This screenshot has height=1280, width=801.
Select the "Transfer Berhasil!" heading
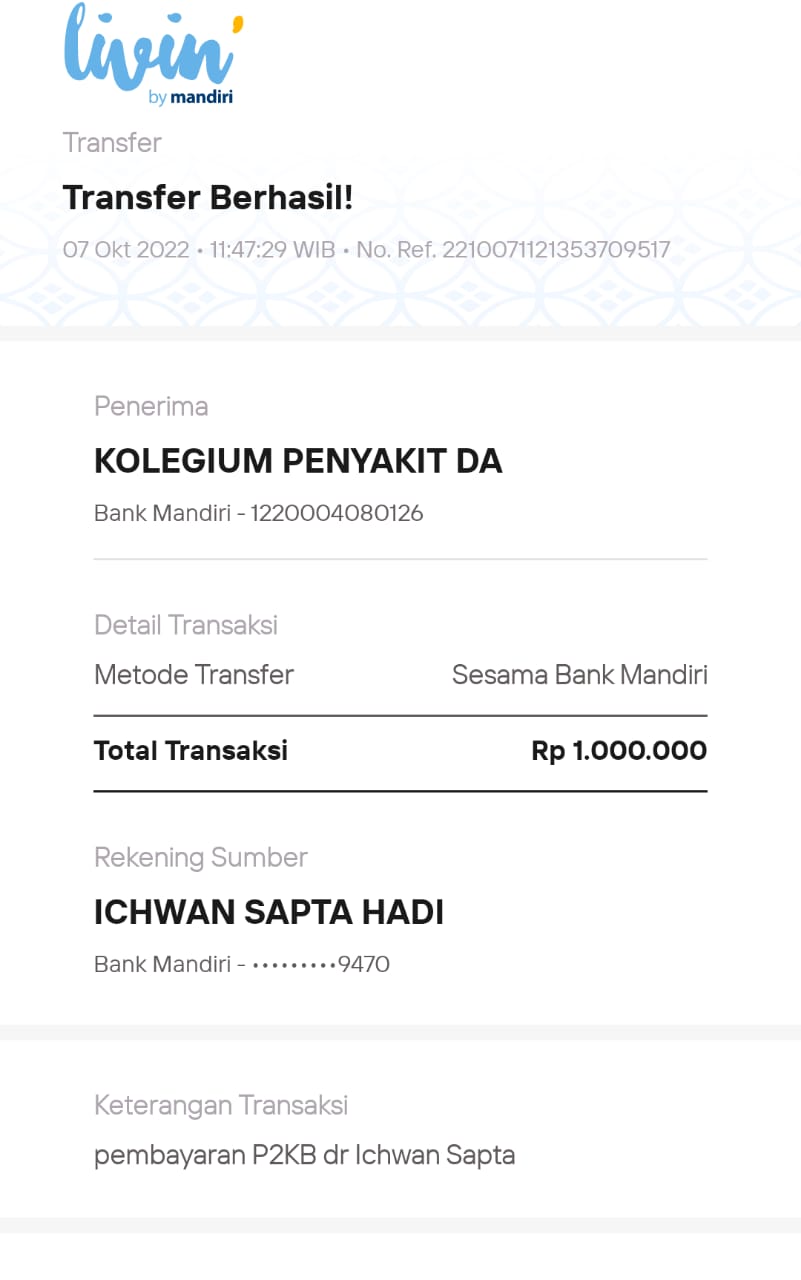click(x=208, y=198)
